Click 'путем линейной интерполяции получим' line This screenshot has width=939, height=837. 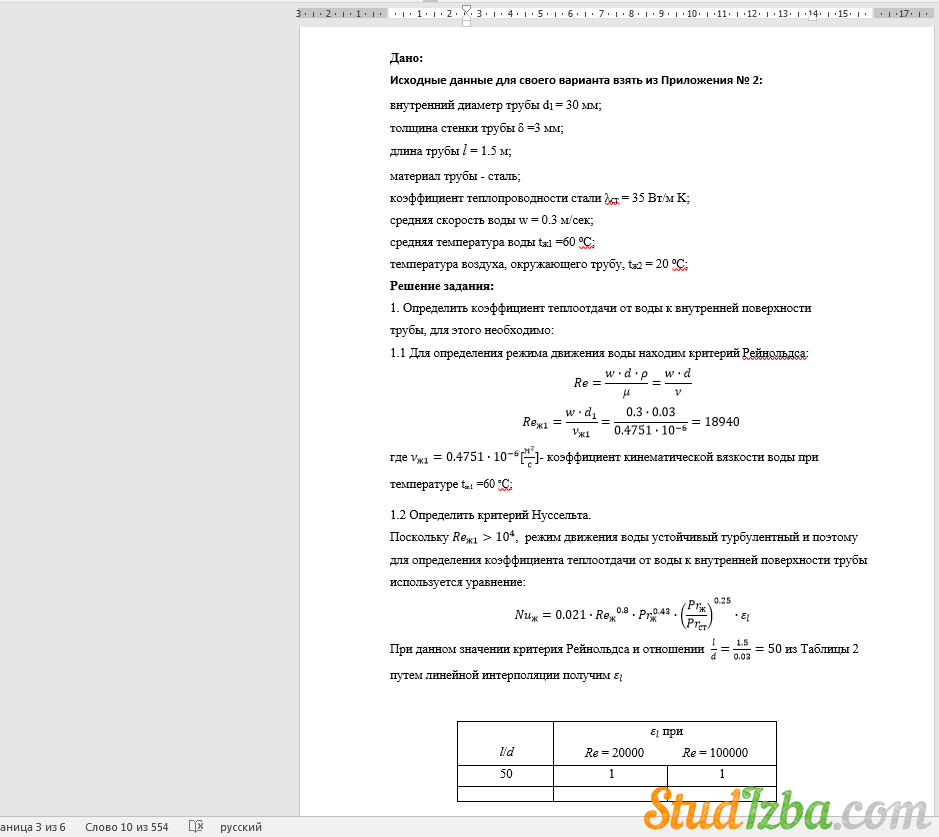click(506, 675)
